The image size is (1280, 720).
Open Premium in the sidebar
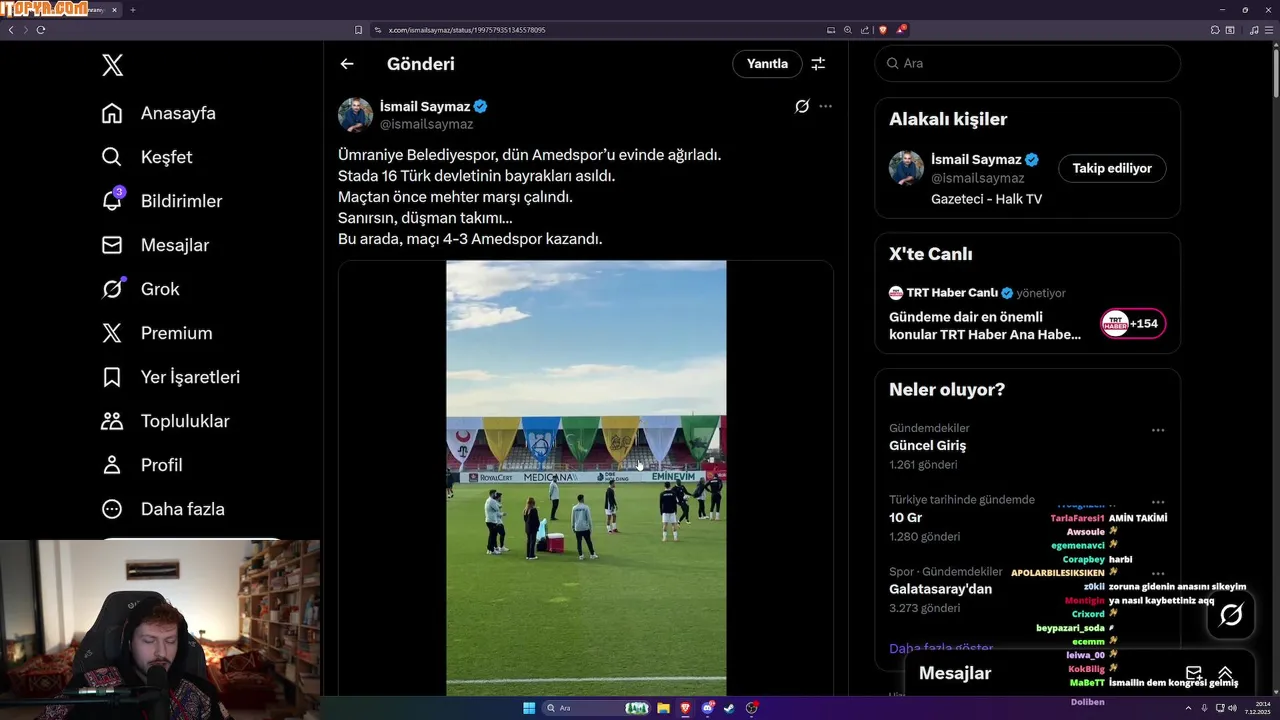point(157,333)
